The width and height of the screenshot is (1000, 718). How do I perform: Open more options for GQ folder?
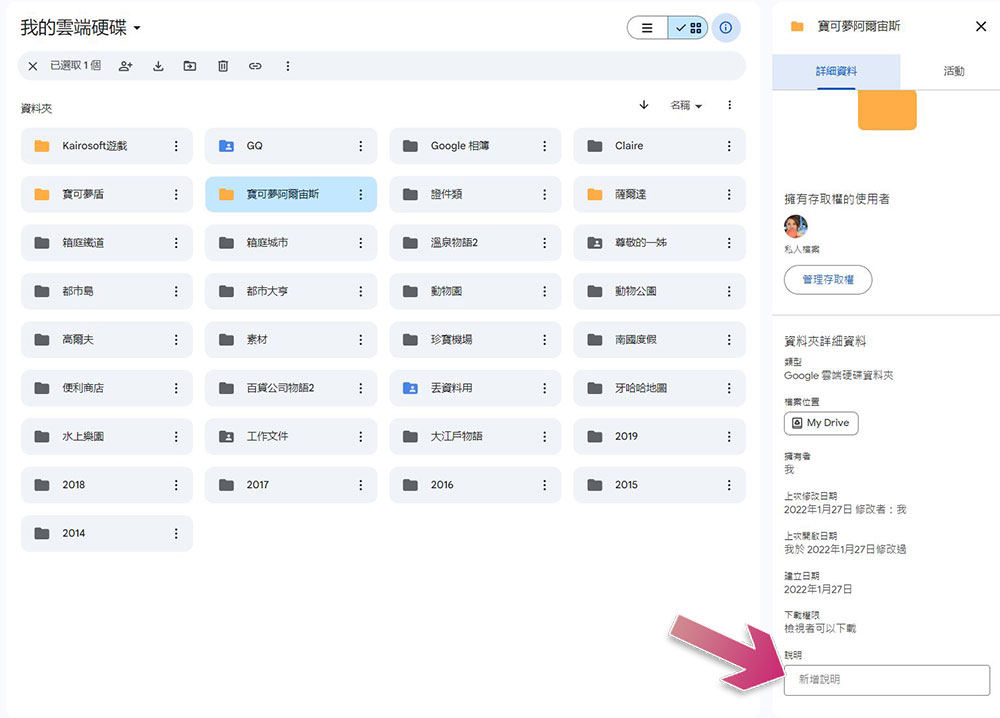[360, 146]
